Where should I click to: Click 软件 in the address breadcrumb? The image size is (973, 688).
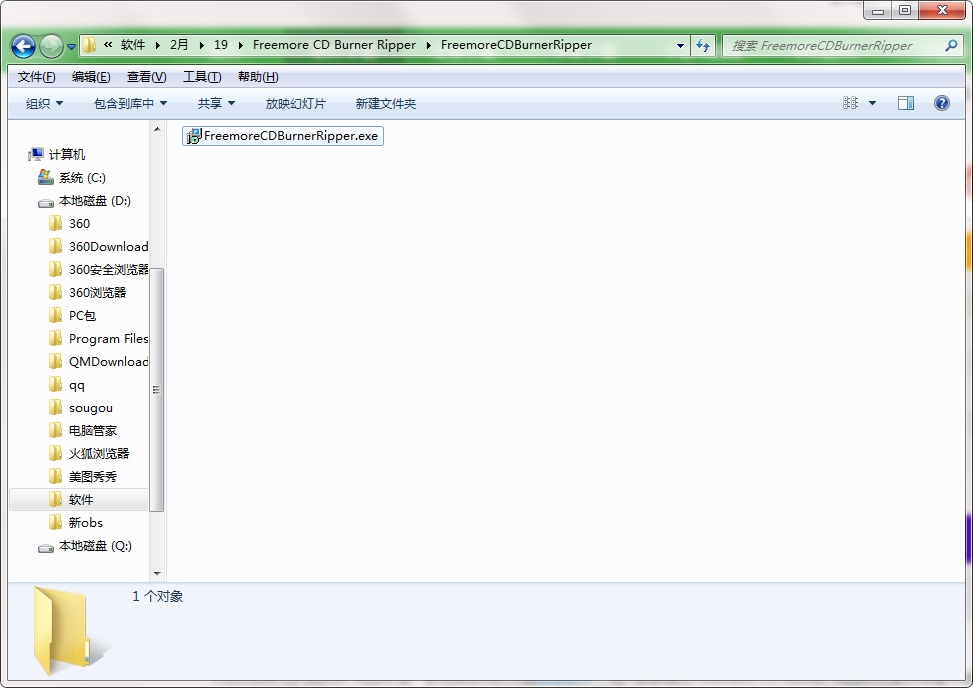[x=133, y=45]
